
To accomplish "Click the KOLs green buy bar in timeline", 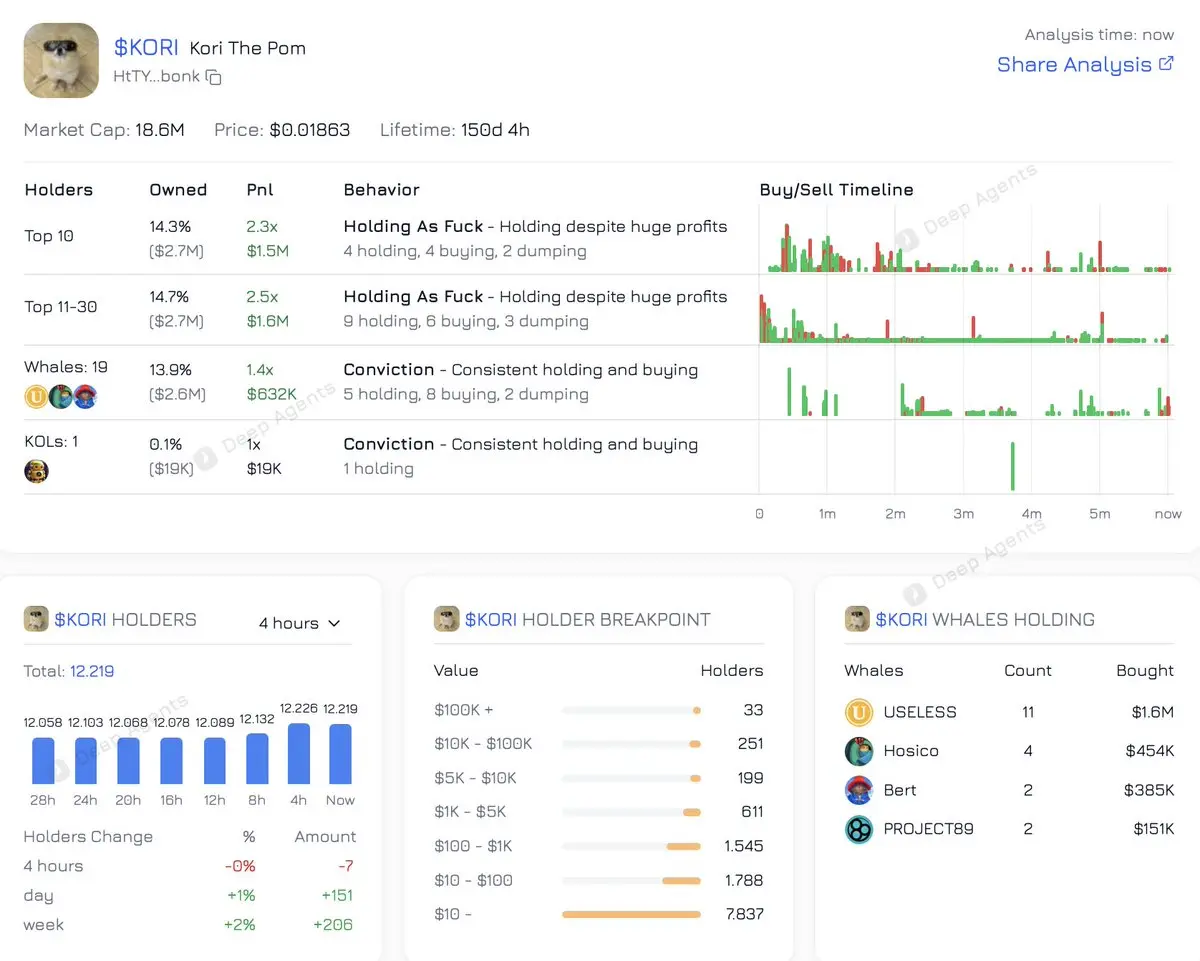I will tap(1012, 466).
